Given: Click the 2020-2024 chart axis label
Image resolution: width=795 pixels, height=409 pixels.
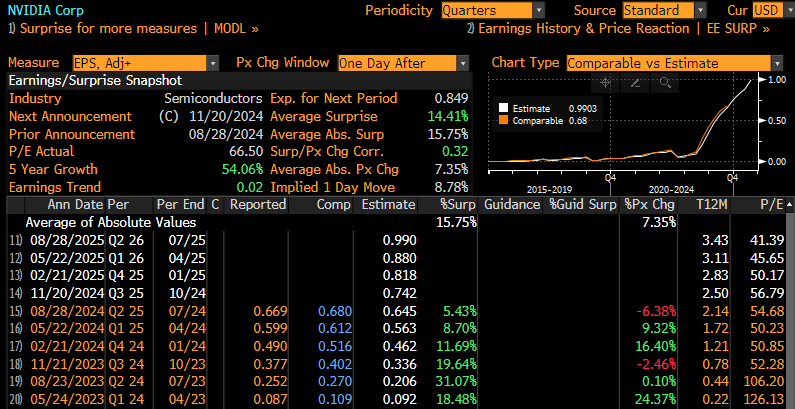Looking at the screenshot, I should [671, 190].
